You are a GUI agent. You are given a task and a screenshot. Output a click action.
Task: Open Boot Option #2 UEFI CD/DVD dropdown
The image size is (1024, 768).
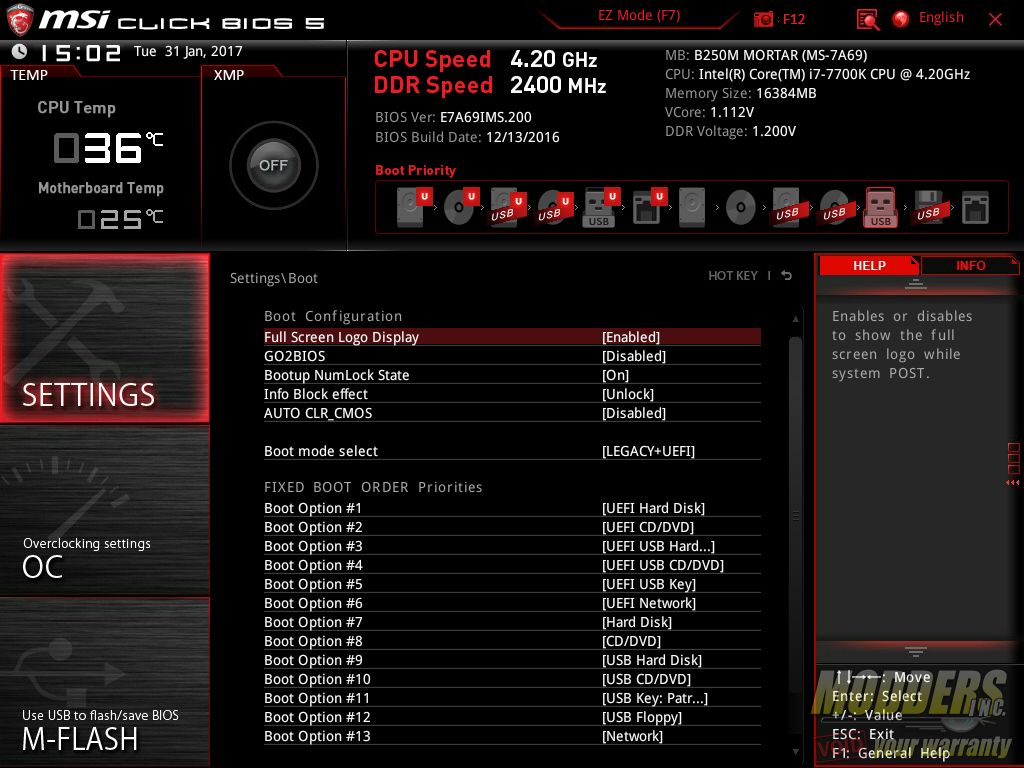pos(648,527)
